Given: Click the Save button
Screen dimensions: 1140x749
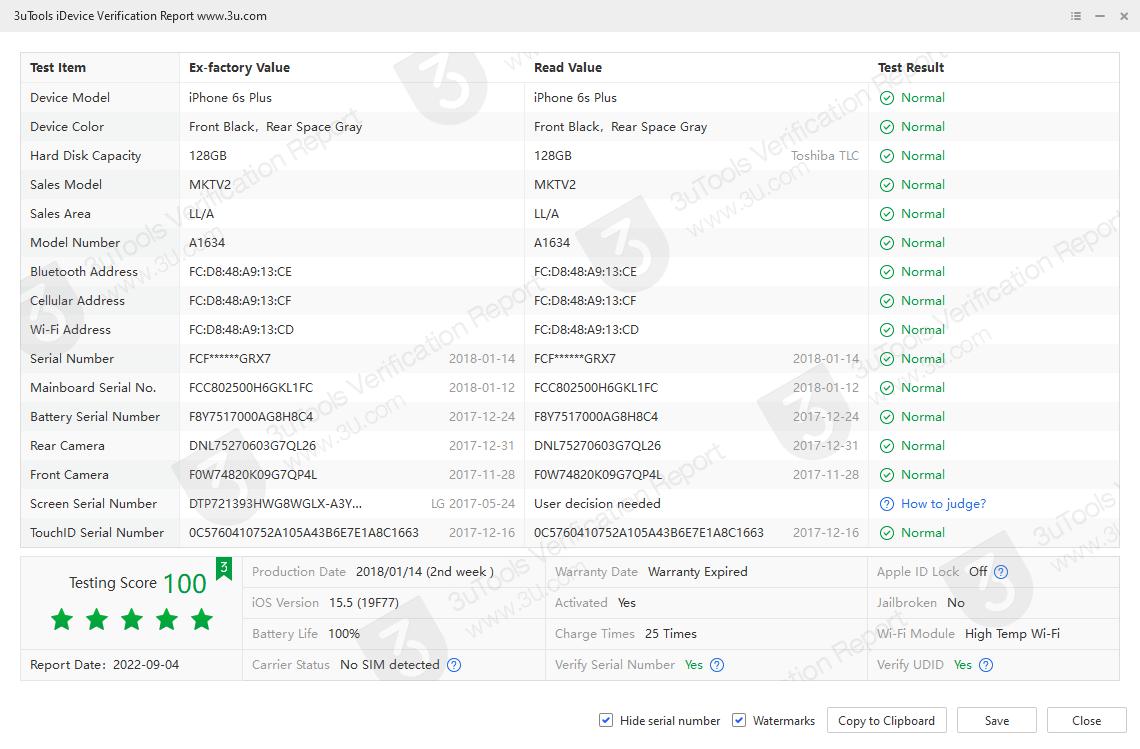Looking at the screenshot, I should (x=996, y=720).
